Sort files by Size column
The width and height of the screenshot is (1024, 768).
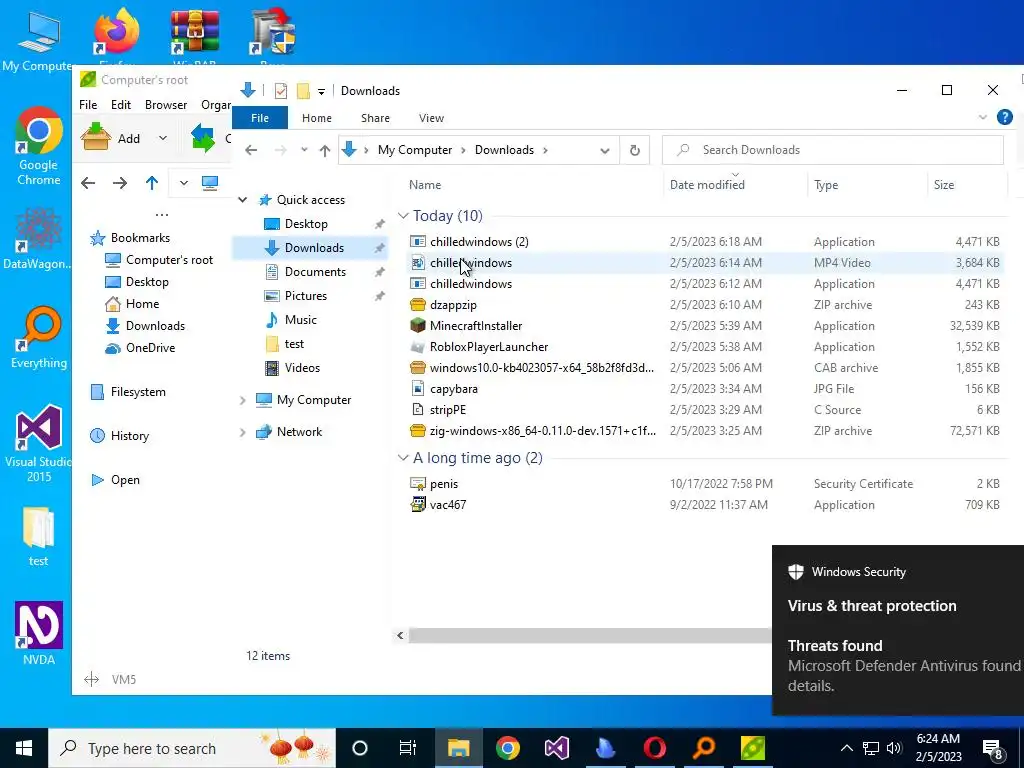[967, 185]
